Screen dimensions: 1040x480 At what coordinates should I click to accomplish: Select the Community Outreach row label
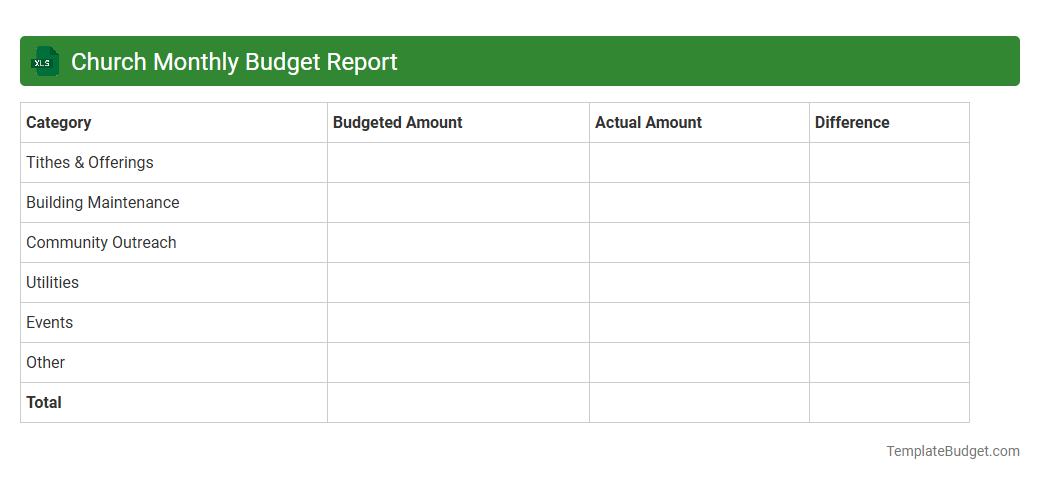[x=101, y=243]
